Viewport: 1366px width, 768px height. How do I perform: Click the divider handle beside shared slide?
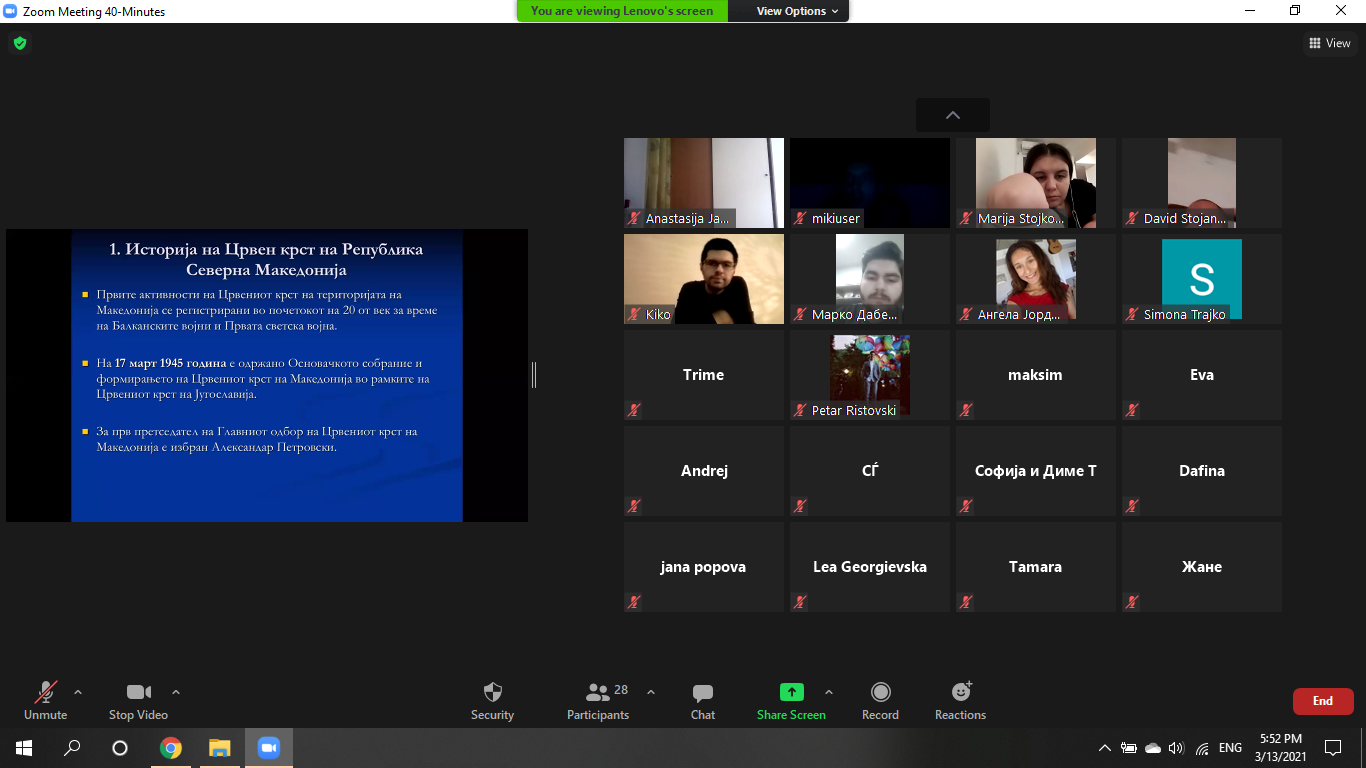pyautogui.click(x=534, y=375)
